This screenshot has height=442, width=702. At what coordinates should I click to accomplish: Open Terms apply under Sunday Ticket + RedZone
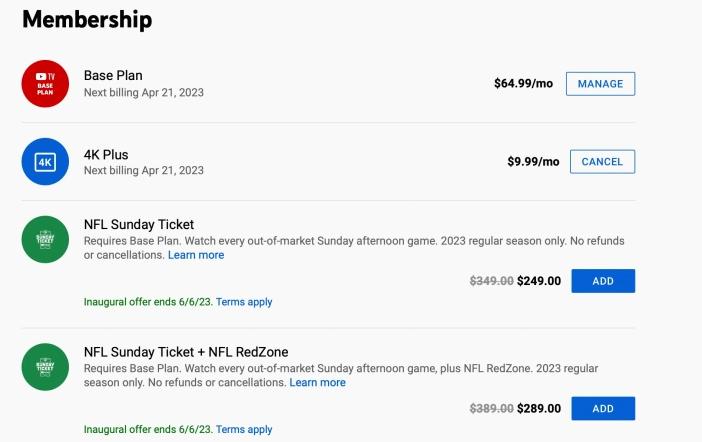244,429
